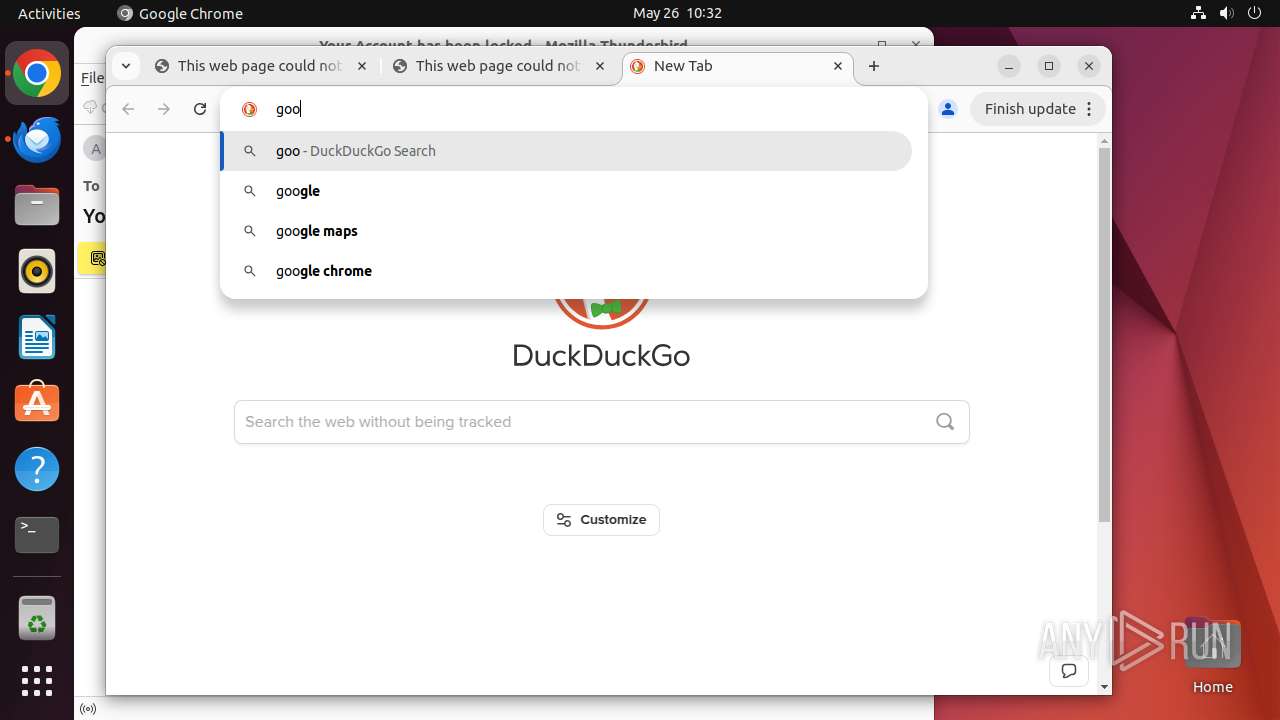
Task: Close the first 'This web page could not' tab
Action: point(362,66)
